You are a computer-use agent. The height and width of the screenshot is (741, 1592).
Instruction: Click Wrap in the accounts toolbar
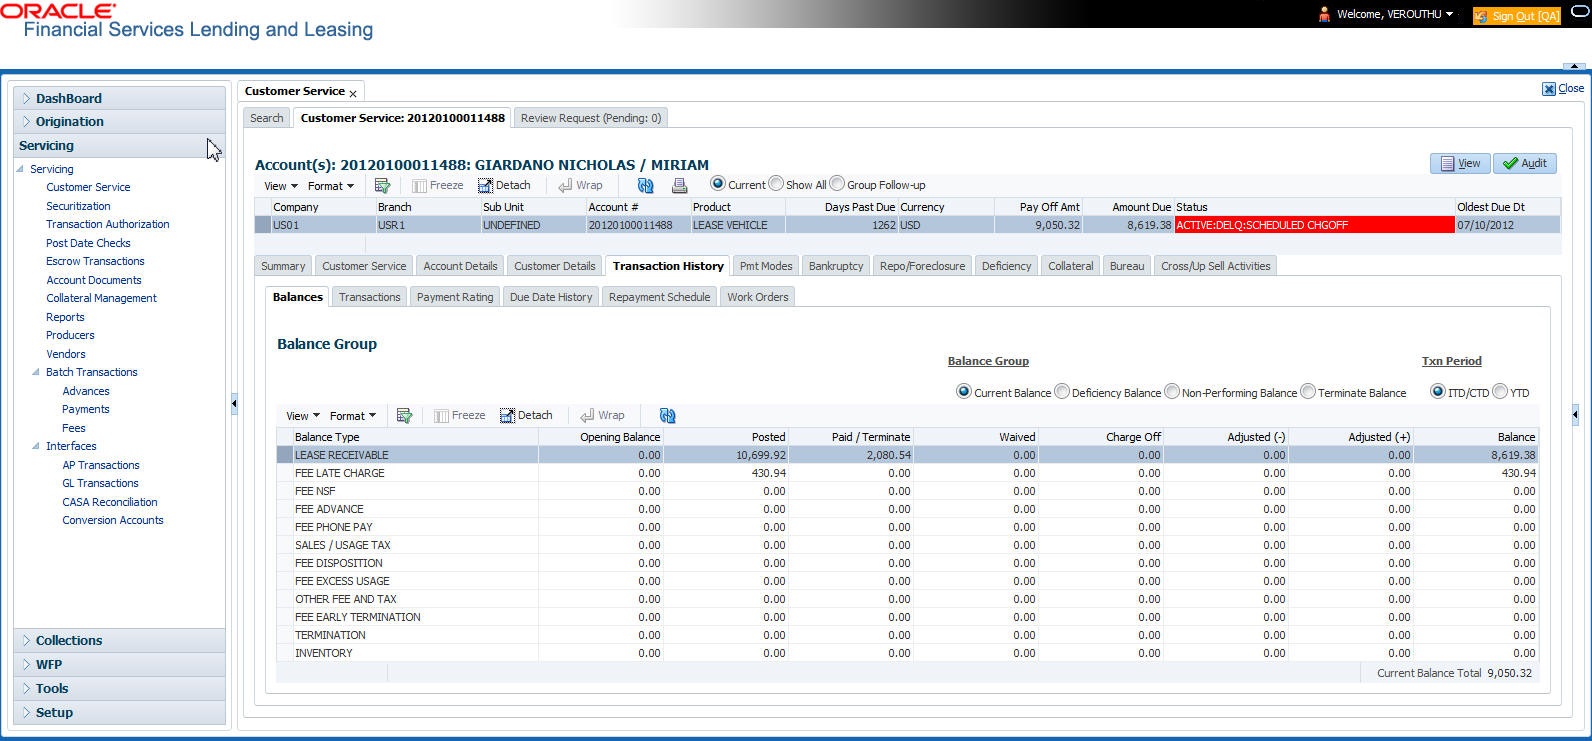click(580, 185)
